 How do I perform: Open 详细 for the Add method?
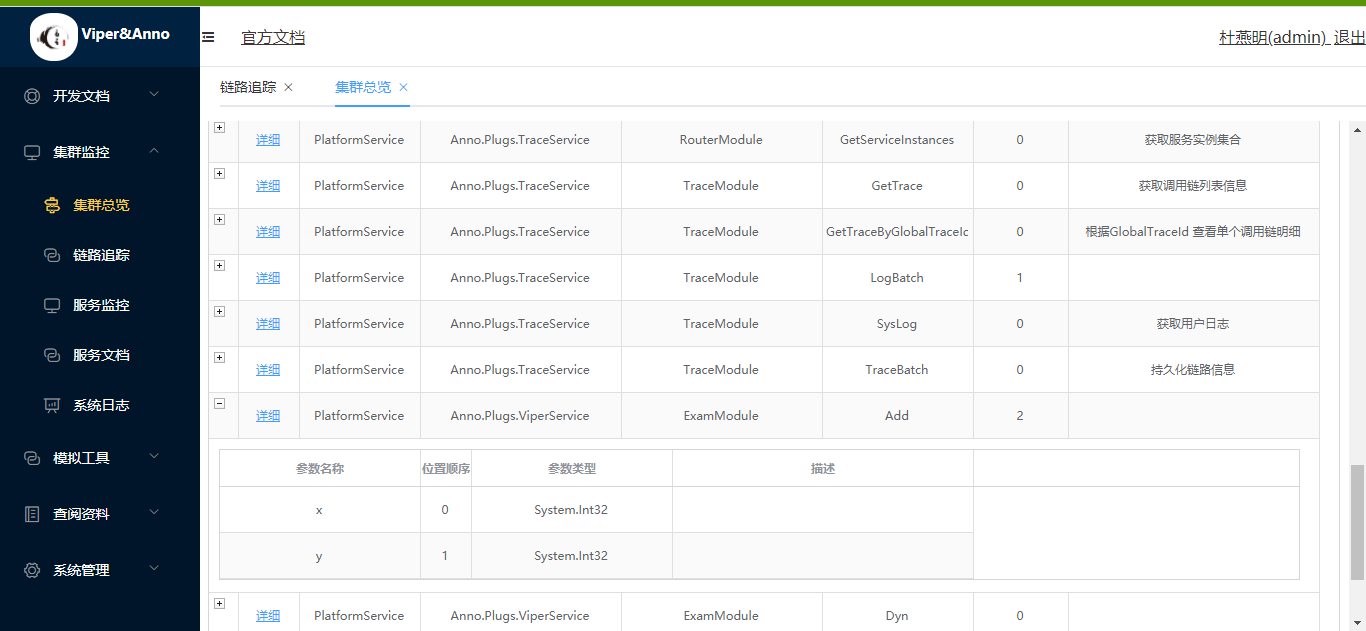pyautogui.click(x=268, y=416)
